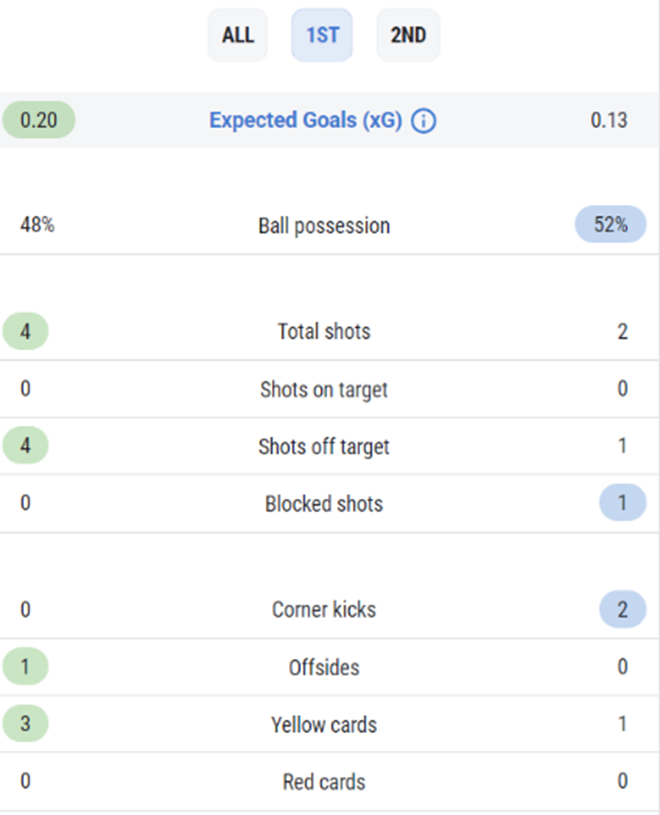The width and height of the screenshot is (660, 815).
Task: Click the 52% possession badge
Action: (x=611, y=225)
